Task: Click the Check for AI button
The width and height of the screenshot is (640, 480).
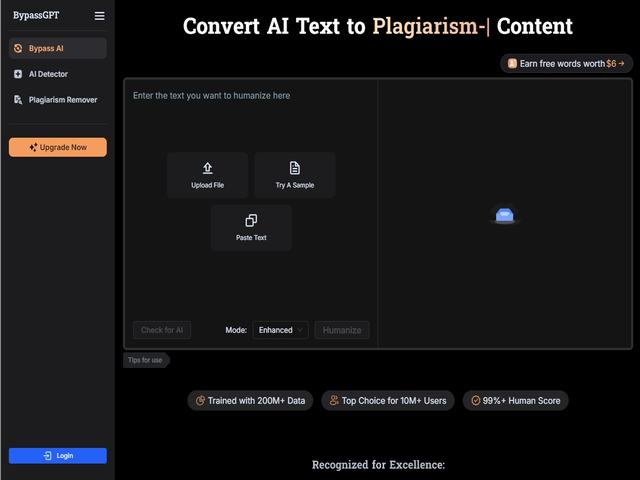Action: point(162,330)
